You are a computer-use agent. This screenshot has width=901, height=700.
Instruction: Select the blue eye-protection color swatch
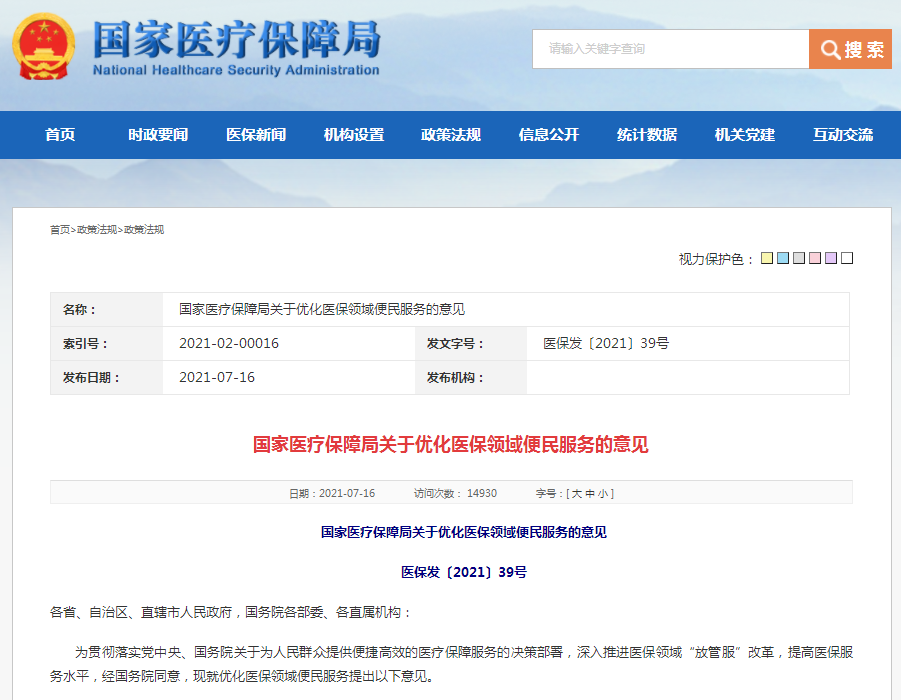point(783,258)
